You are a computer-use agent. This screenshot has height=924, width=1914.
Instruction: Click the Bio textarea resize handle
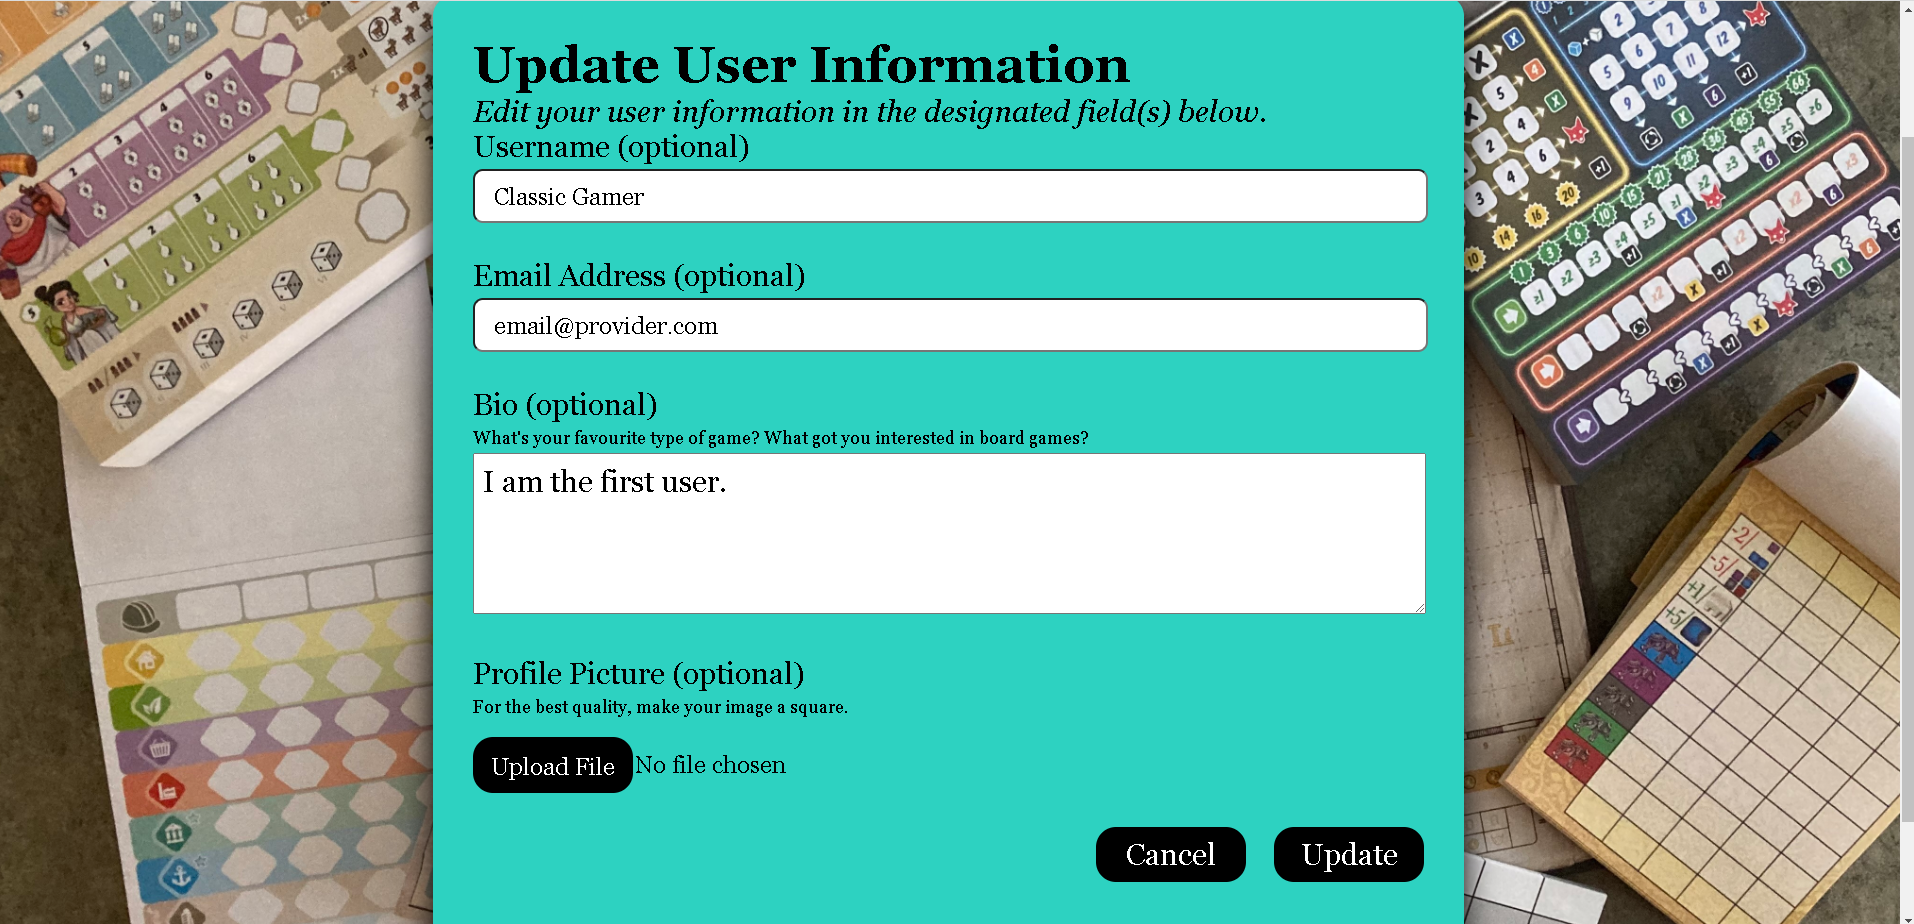(x=1419, y=607)
